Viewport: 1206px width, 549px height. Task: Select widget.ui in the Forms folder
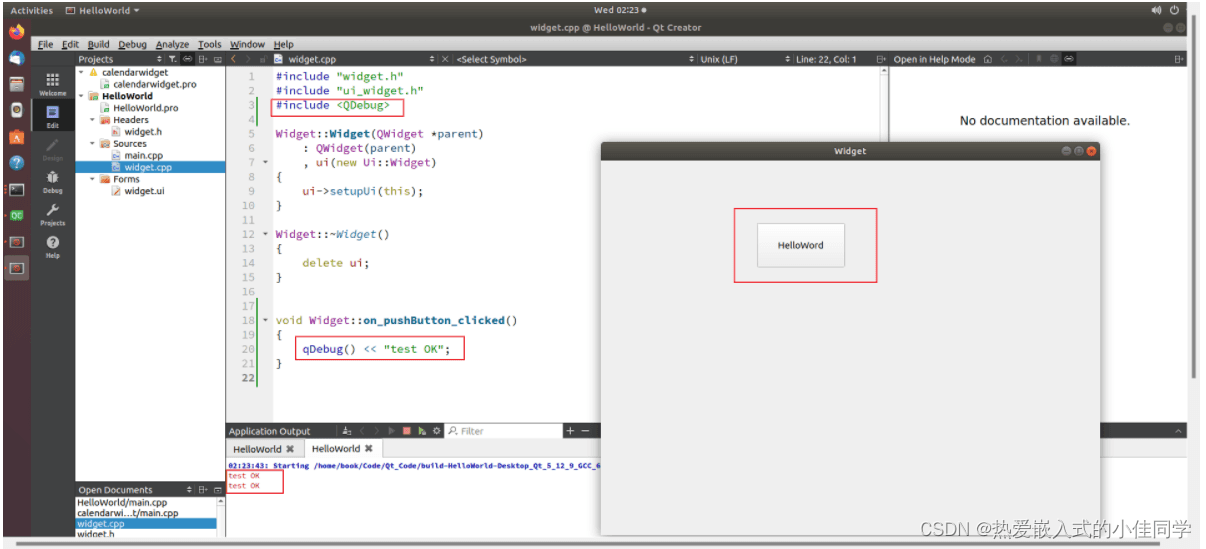coord(143,191)
